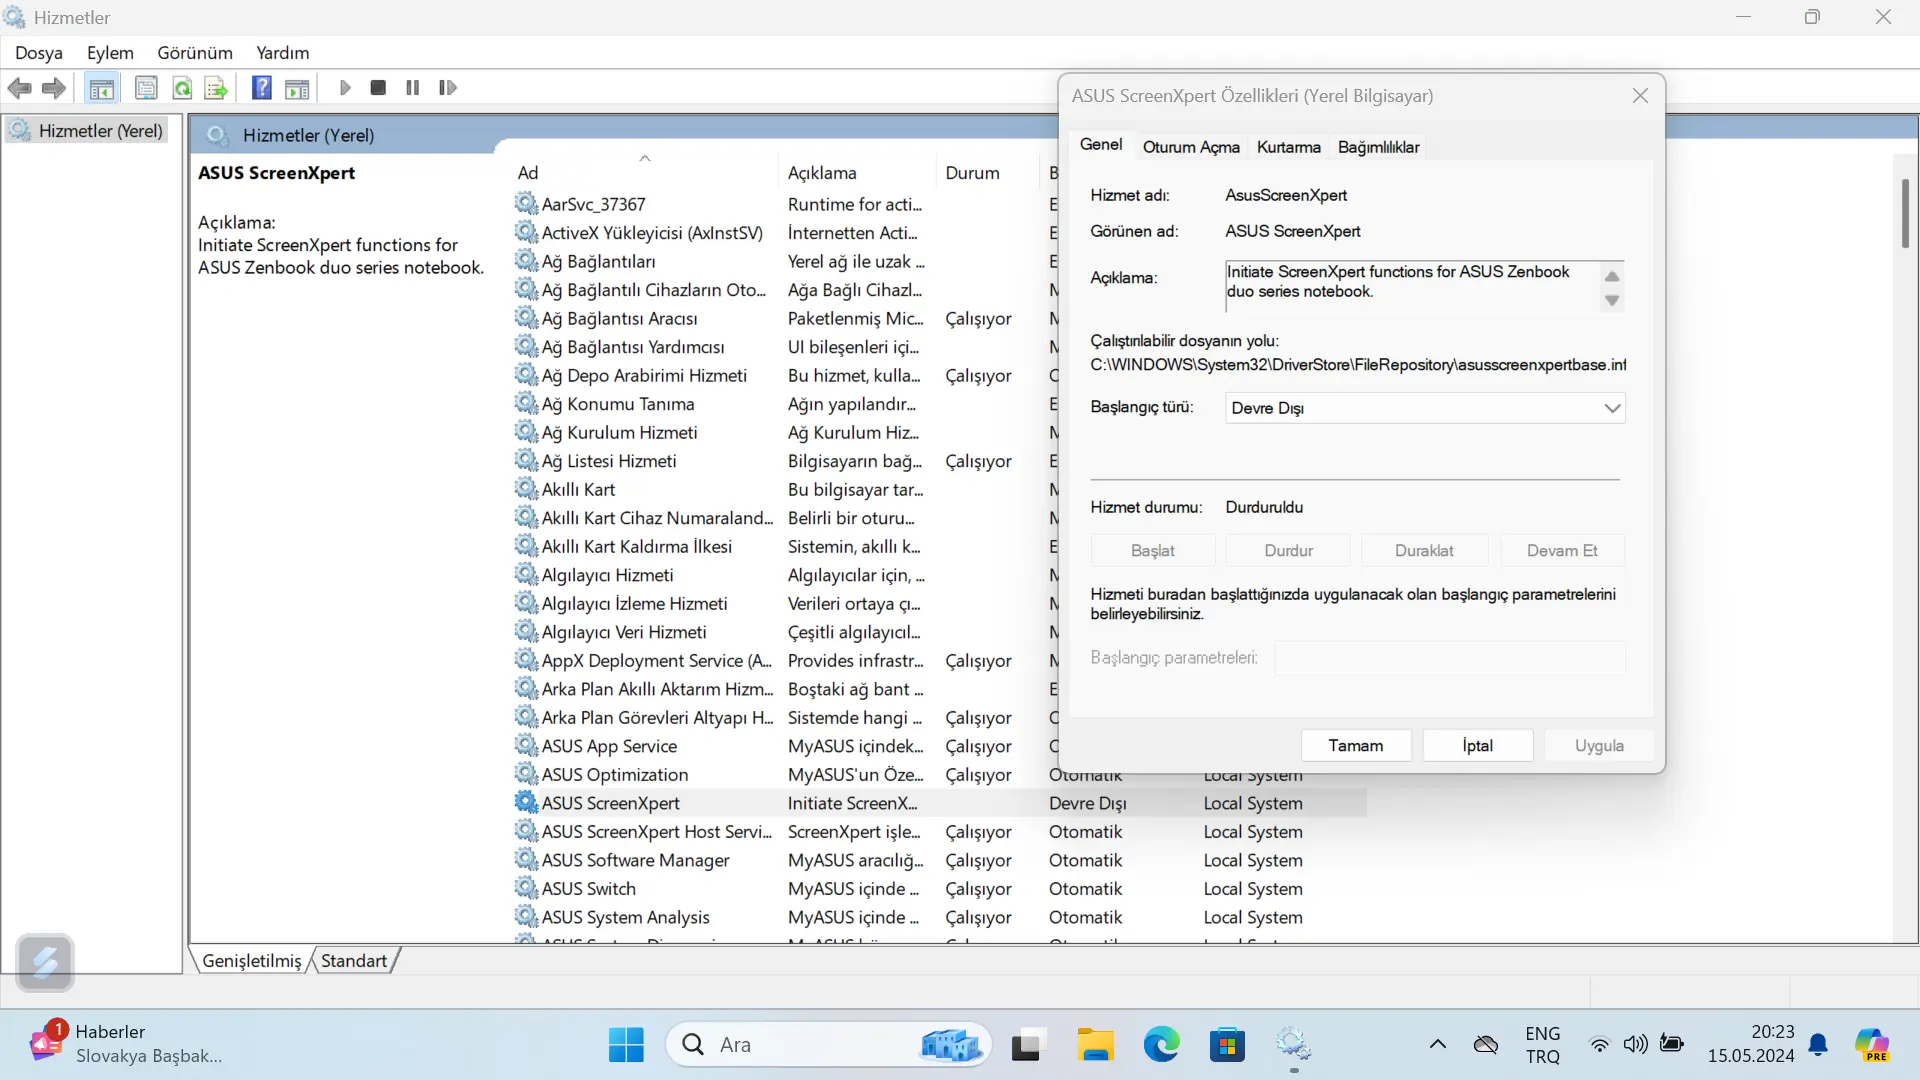Click the Devam Et service button
The width and height of the screenshot is (1920, 1080).
(1562, 551)
